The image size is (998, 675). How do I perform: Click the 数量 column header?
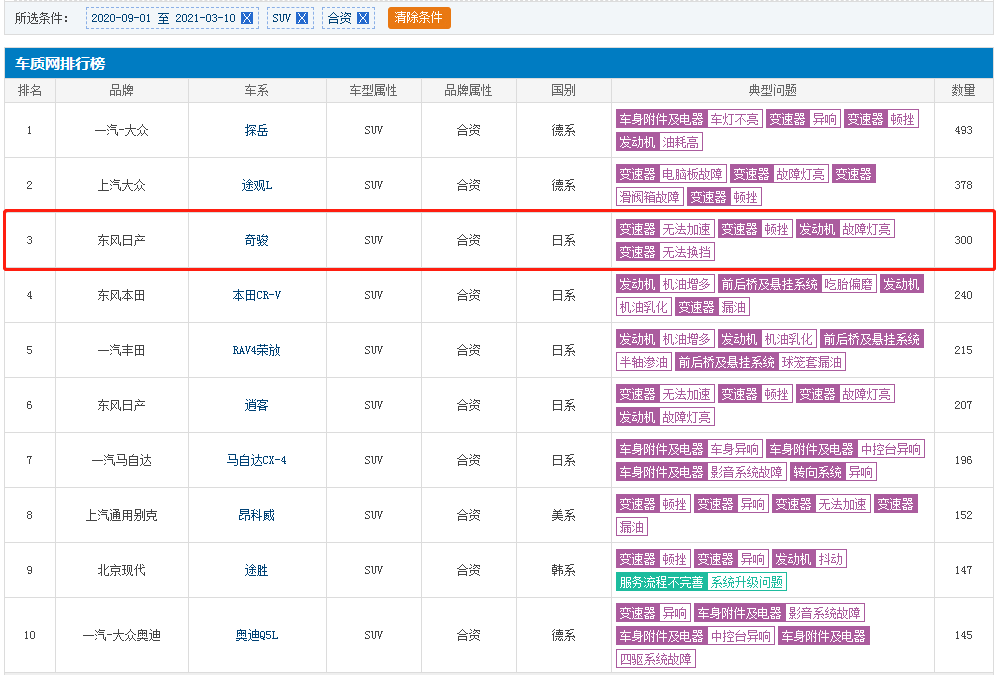(x=963, y=90)
